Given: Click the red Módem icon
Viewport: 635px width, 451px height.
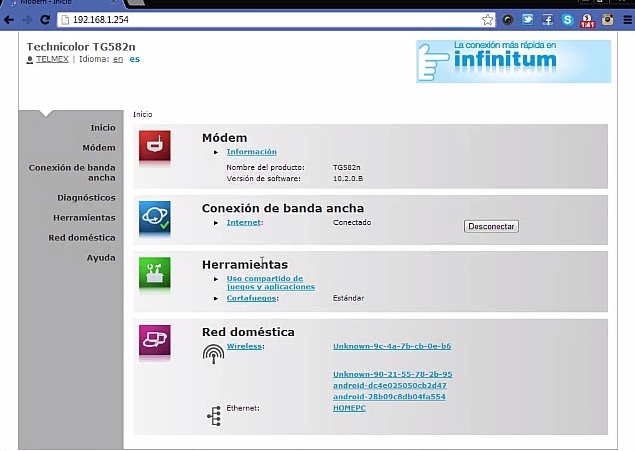Looking at the screenshot, I should pos(154,147).
